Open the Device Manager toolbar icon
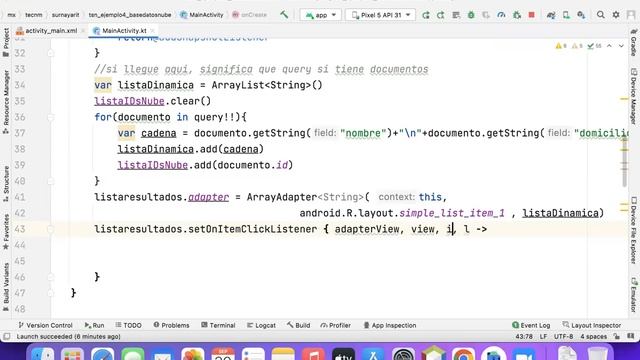 pyautogui.click(x=566, y=15)
